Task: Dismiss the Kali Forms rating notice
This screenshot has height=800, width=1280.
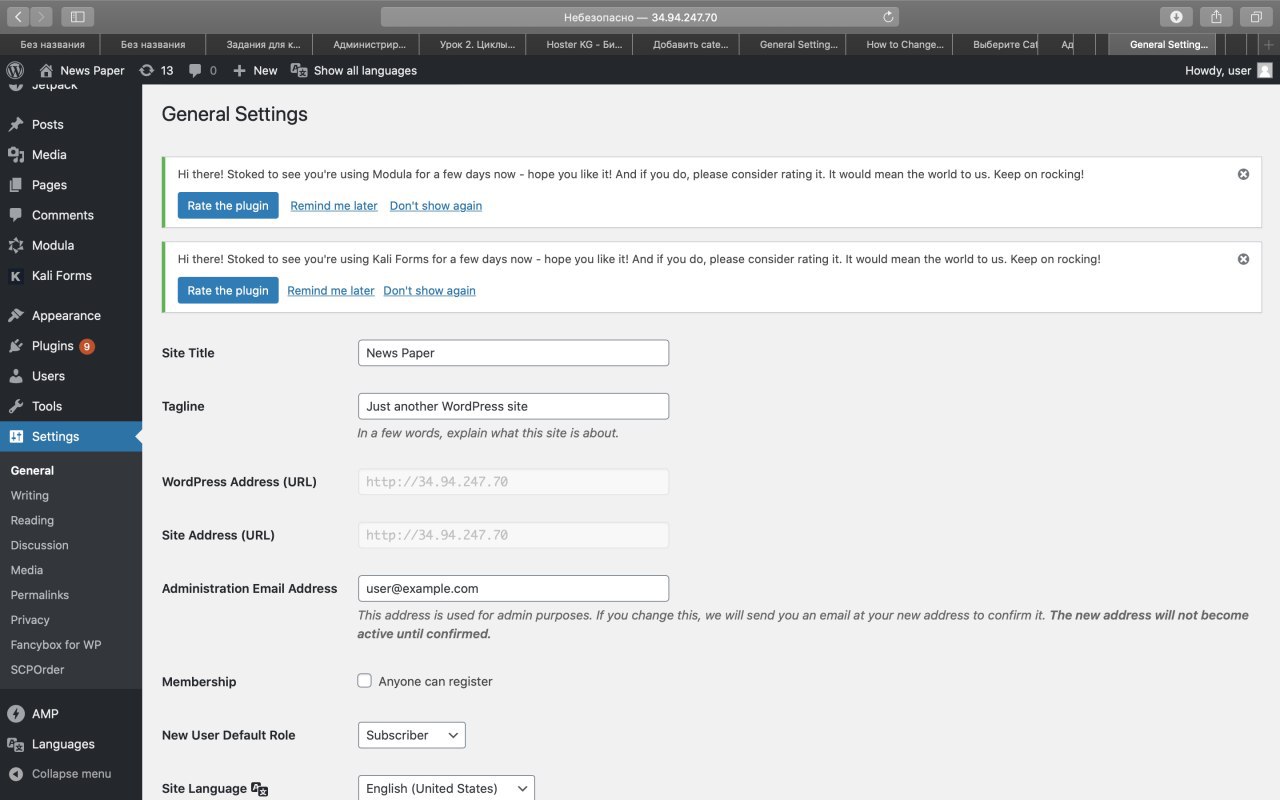Action: tap(1243, 259)
